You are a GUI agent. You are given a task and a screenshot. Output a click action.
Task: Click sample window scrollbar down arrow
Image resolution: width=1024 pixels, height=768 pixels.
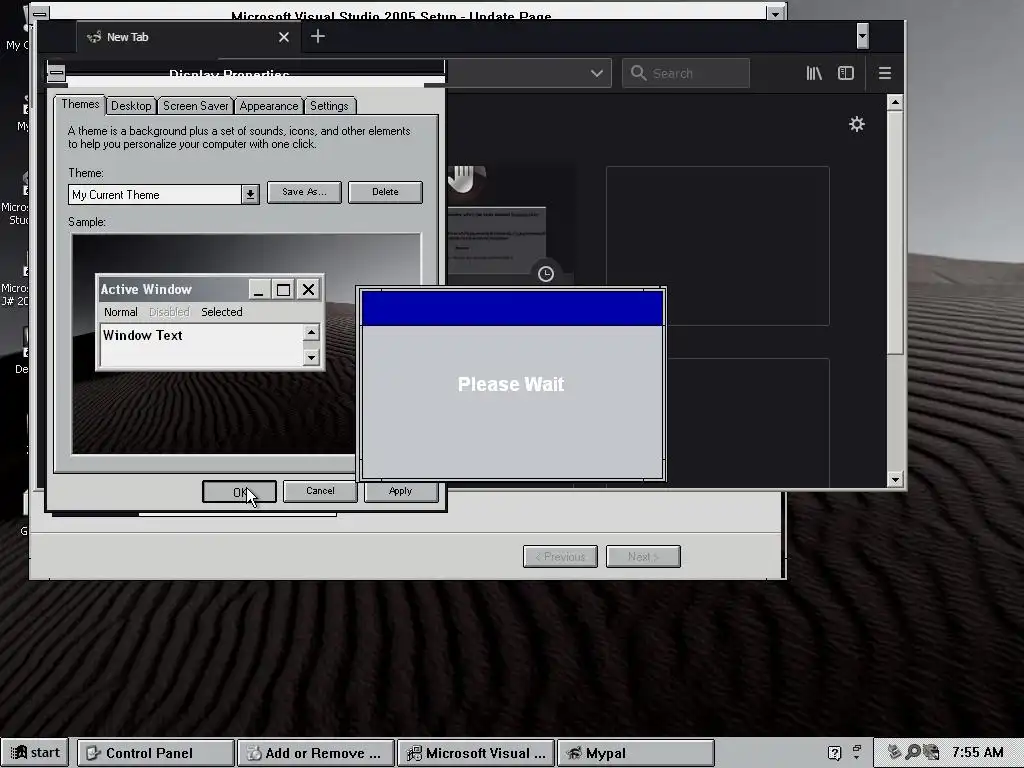click(311, 357)
